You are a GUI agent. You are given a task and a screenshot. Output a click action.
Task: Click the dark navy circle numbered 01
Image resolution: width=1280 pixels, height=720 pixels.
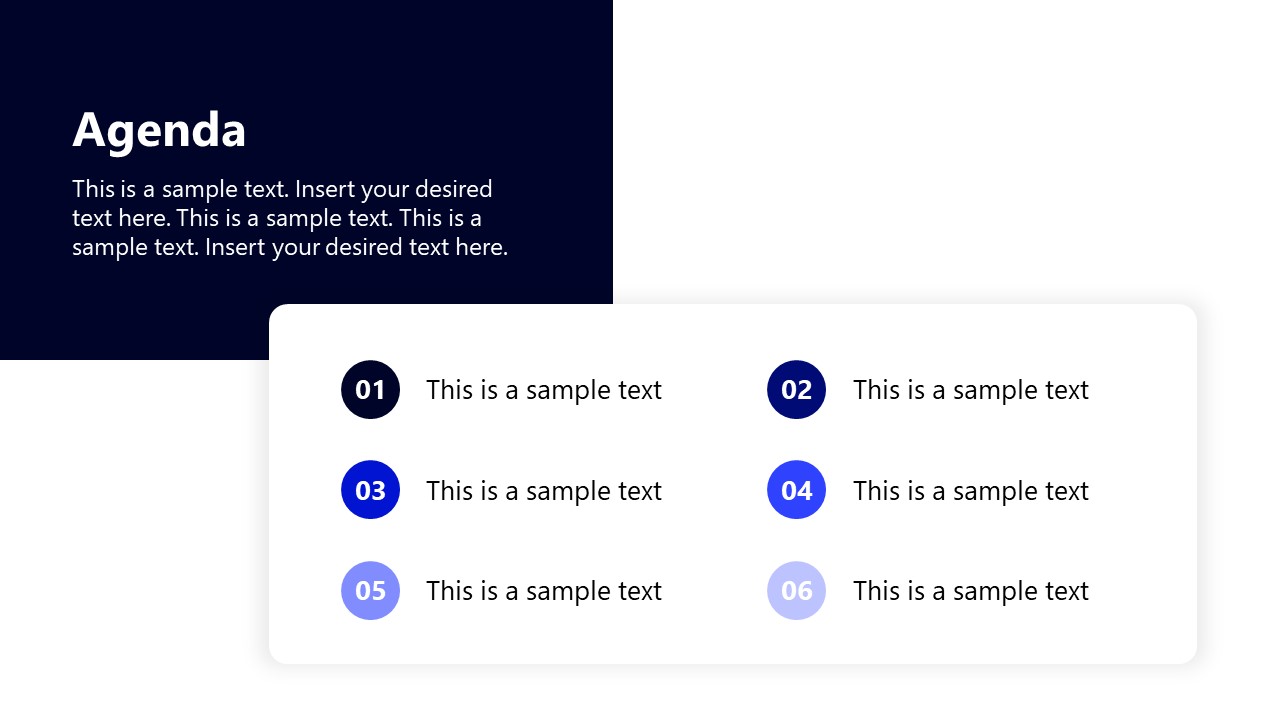point(370,390)
